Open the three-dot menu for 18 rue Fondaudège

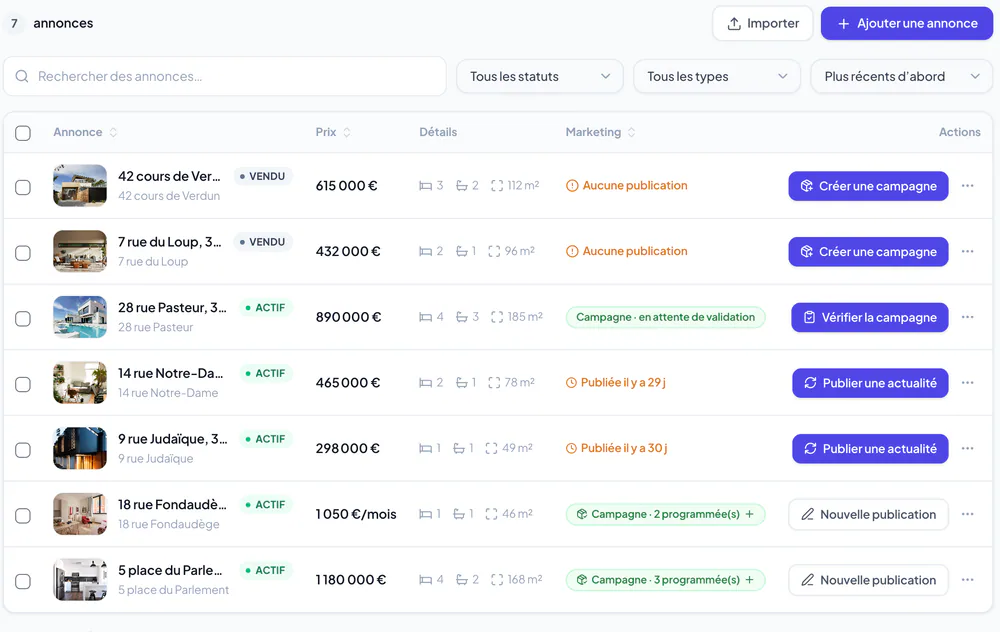click(x=967, y=514)
